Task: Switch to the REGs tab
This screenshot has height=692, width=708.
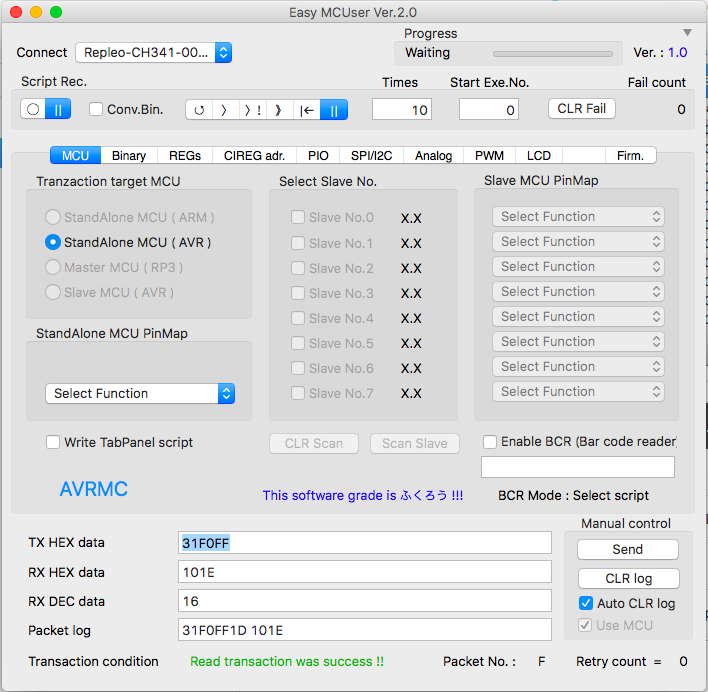Action: pyautogui.click(x=185, y=156)
